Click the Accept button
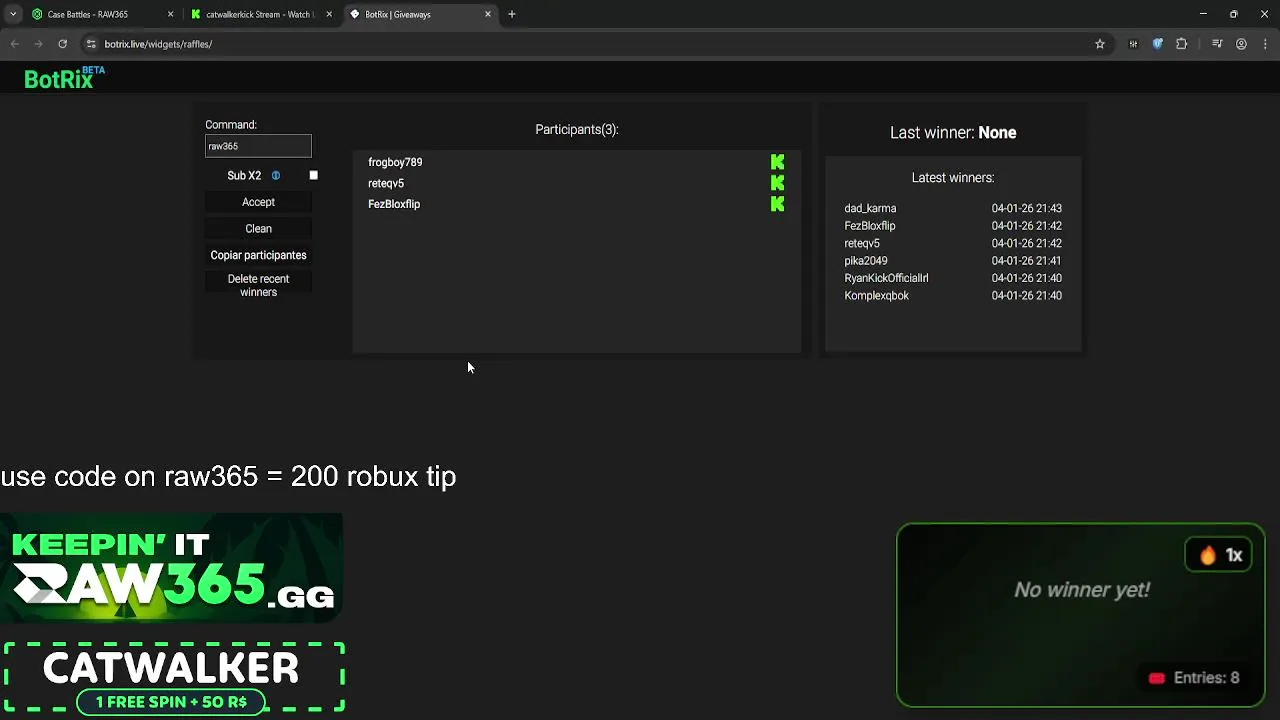The image size is (1280, 720). [258, 202]
